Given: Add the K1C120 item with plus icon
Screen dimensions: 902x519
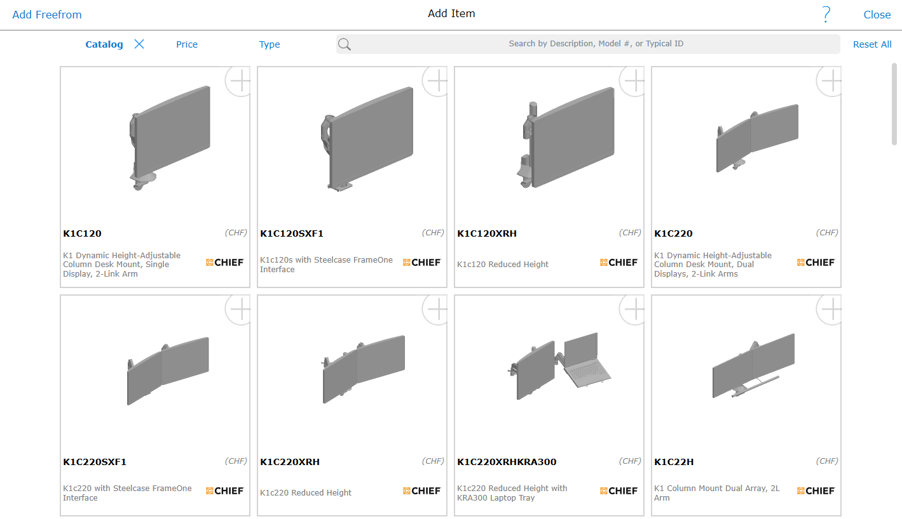Looking at the screenshot, I should click(x=238, y=81).
